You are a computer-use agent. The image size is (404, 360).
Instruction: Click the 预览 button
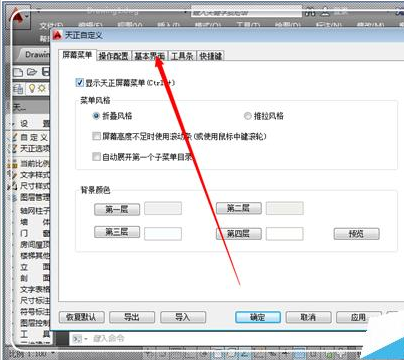coord(357,234)
